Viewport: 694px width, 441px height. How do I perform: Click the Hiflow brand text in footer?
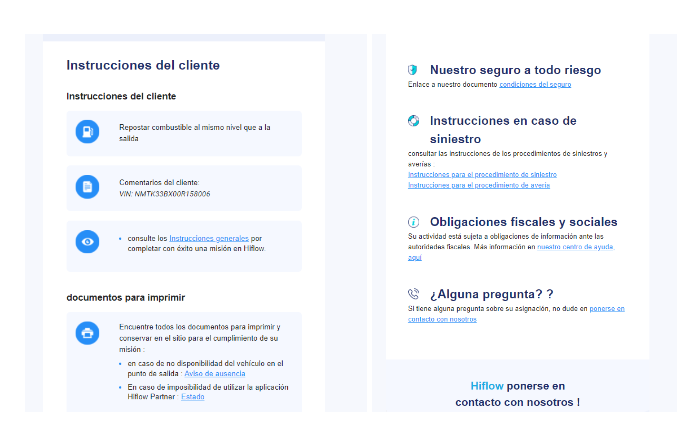[487, 386]
